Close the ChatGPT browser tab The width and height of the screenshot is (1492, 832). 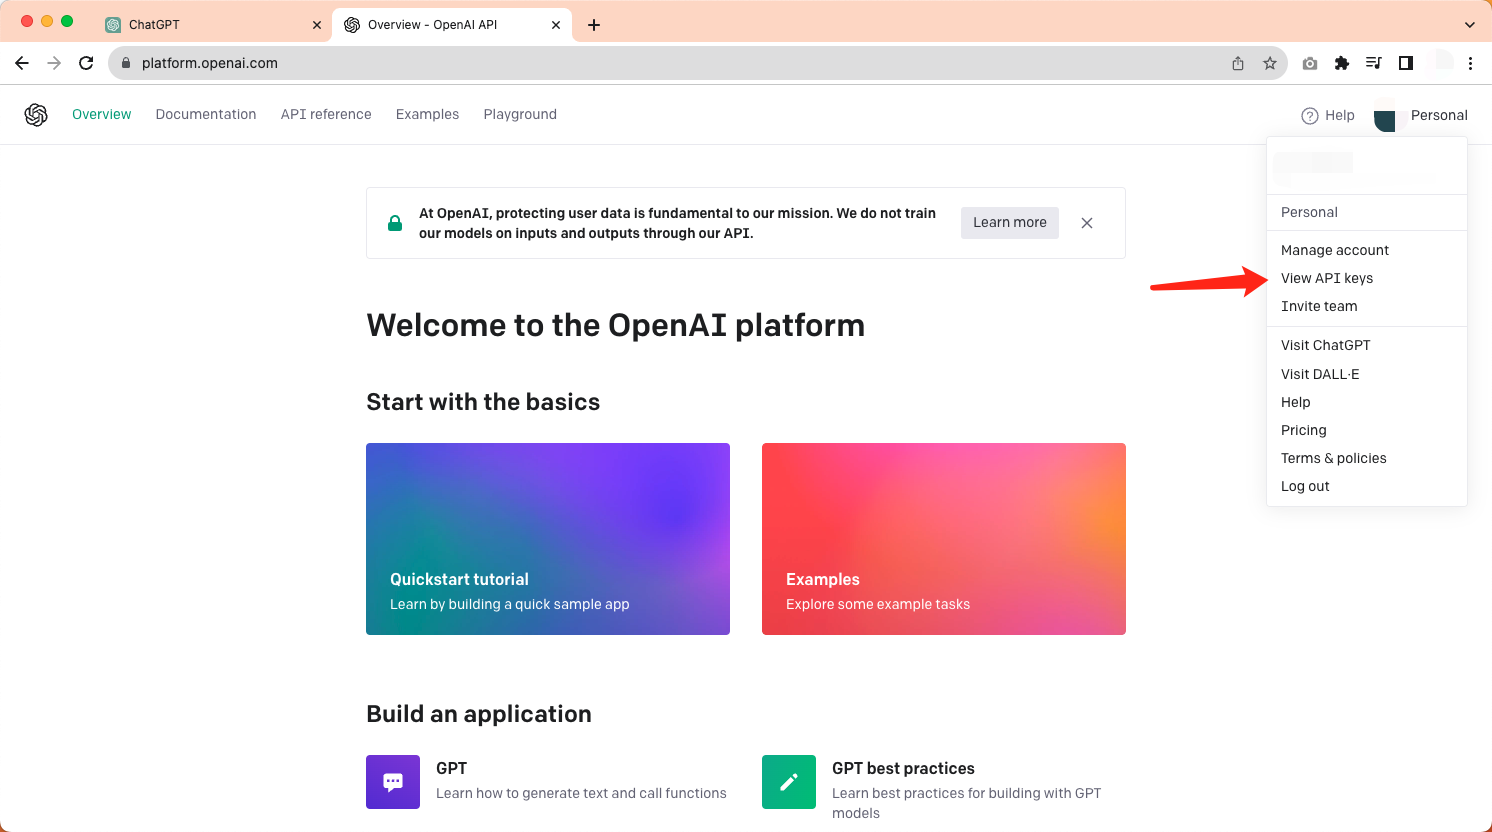317,25
